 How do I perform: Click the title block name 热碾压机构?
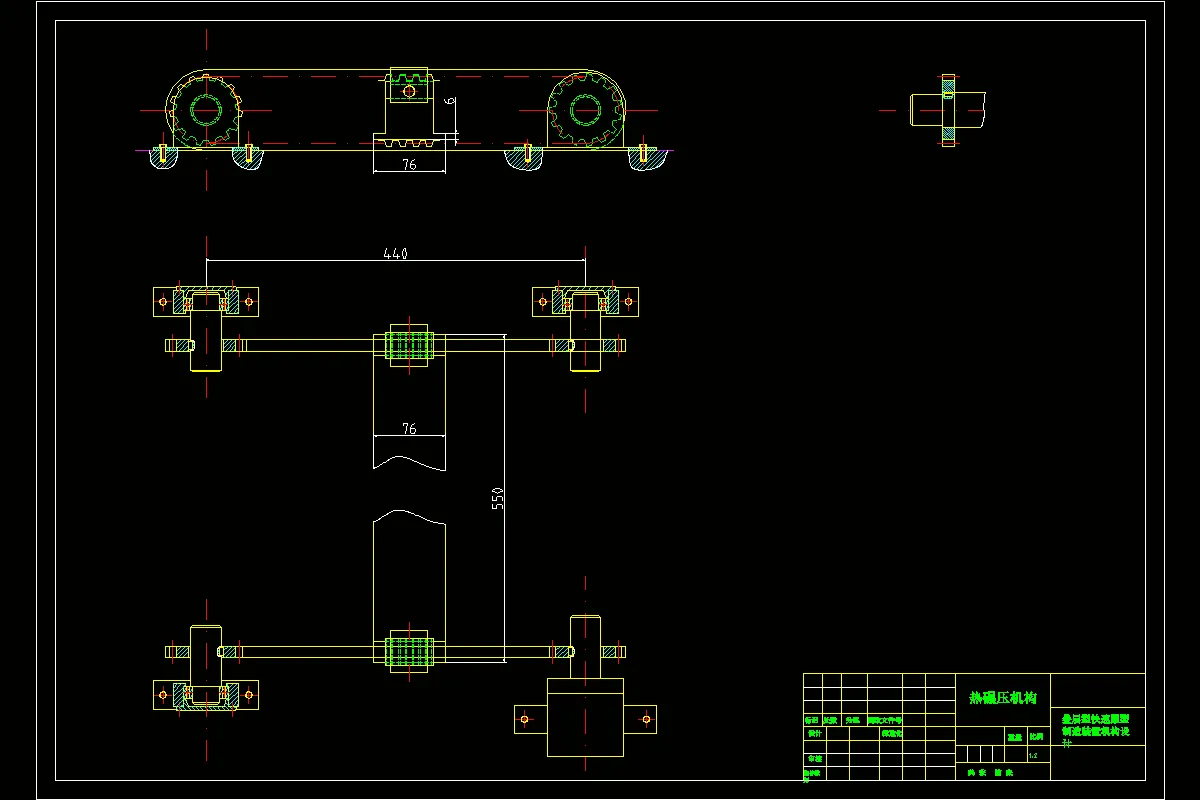[x=1003, y=697]
